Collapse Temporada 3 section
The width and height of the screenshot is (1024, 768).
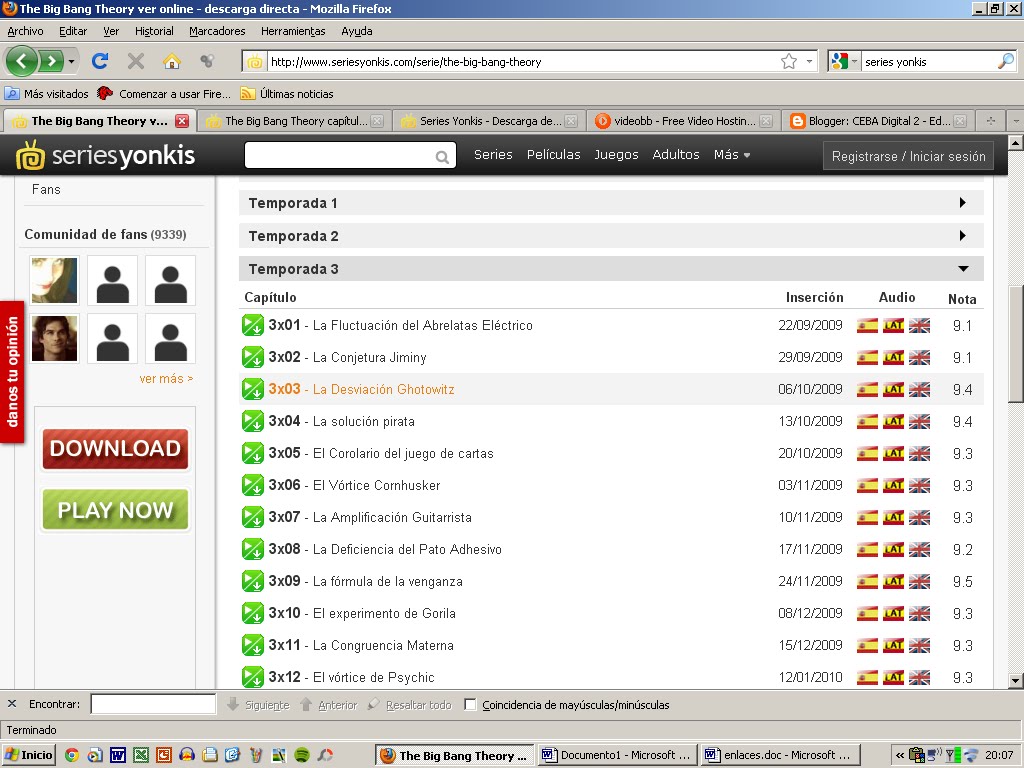[x=611, y=269]
